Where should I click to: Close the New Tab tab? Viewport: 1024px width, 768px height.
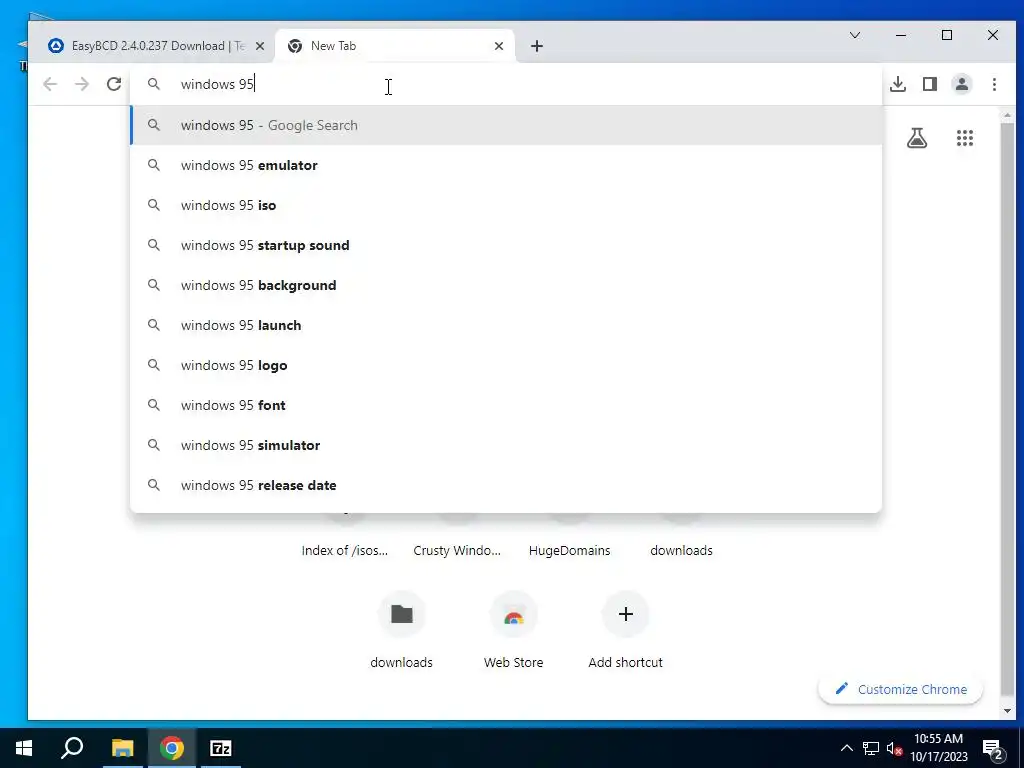point(499,46)
